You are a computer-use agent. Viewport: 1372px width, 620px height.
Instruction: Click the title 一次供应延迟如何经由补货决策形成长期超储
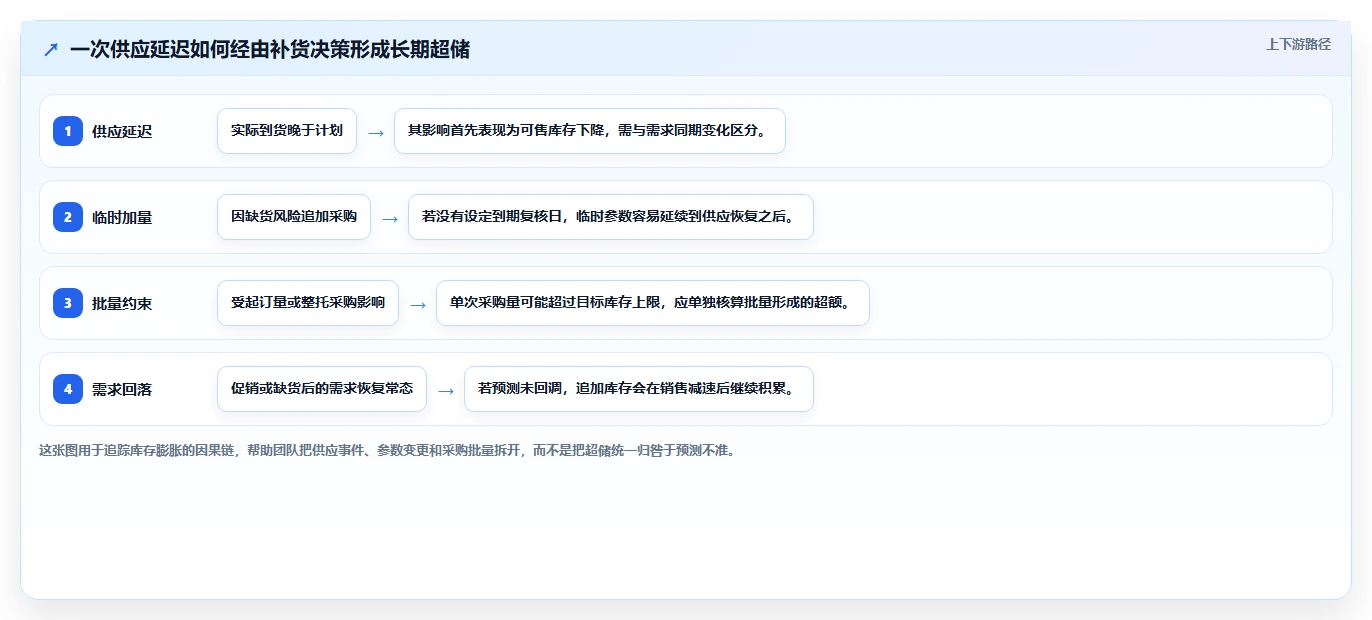tap(270, 50)
